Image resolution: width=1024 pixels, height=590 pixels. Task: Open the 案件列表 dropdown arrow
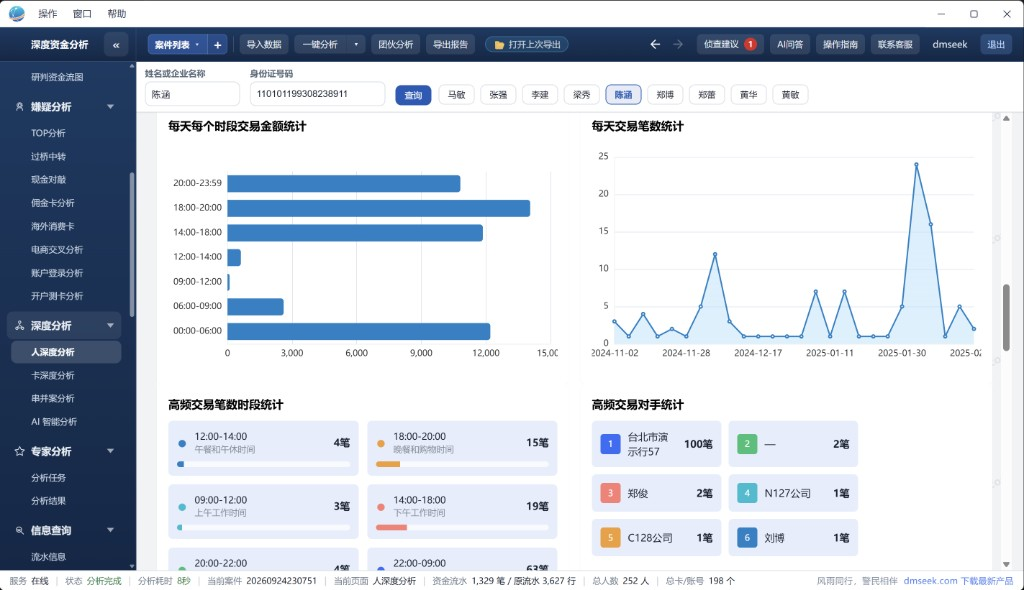coord(197,44)
